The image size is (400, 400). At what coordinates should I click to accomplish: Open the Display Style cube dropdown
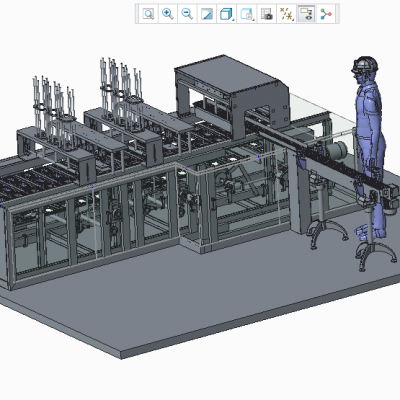[x=227, y=14]
